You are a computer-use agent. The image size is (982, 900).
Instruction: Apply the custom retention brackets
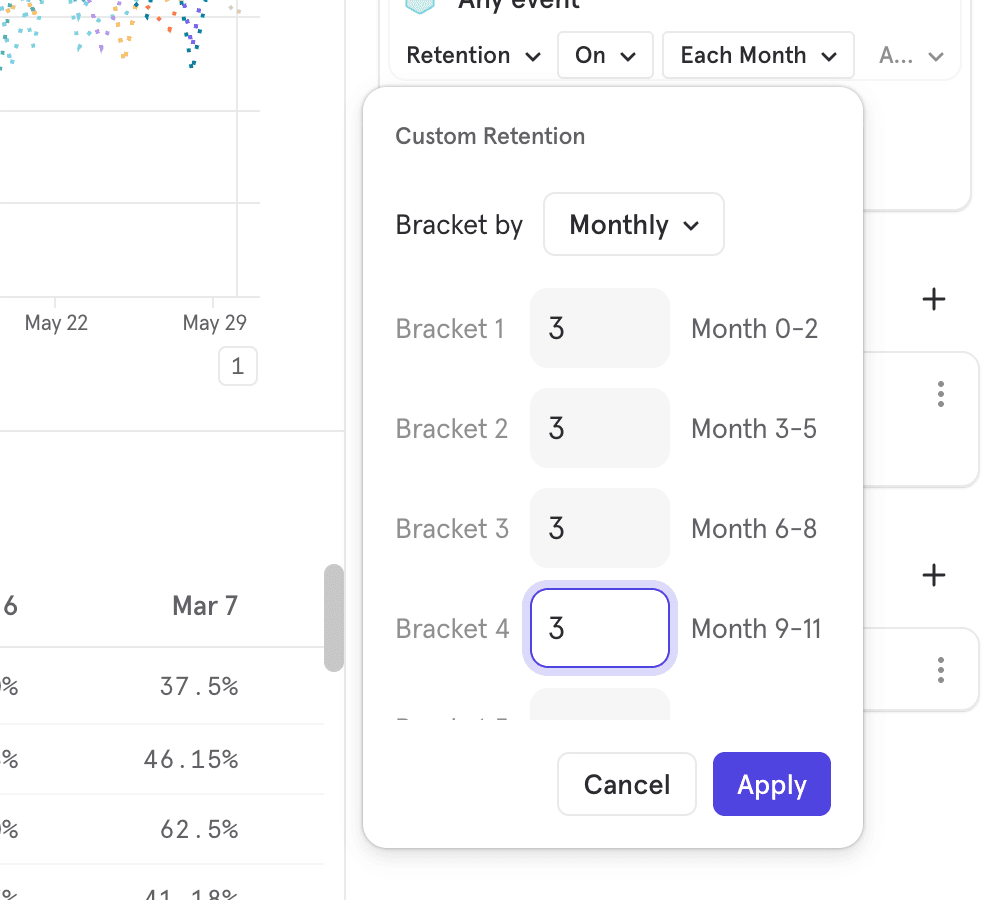click(771, 785)
